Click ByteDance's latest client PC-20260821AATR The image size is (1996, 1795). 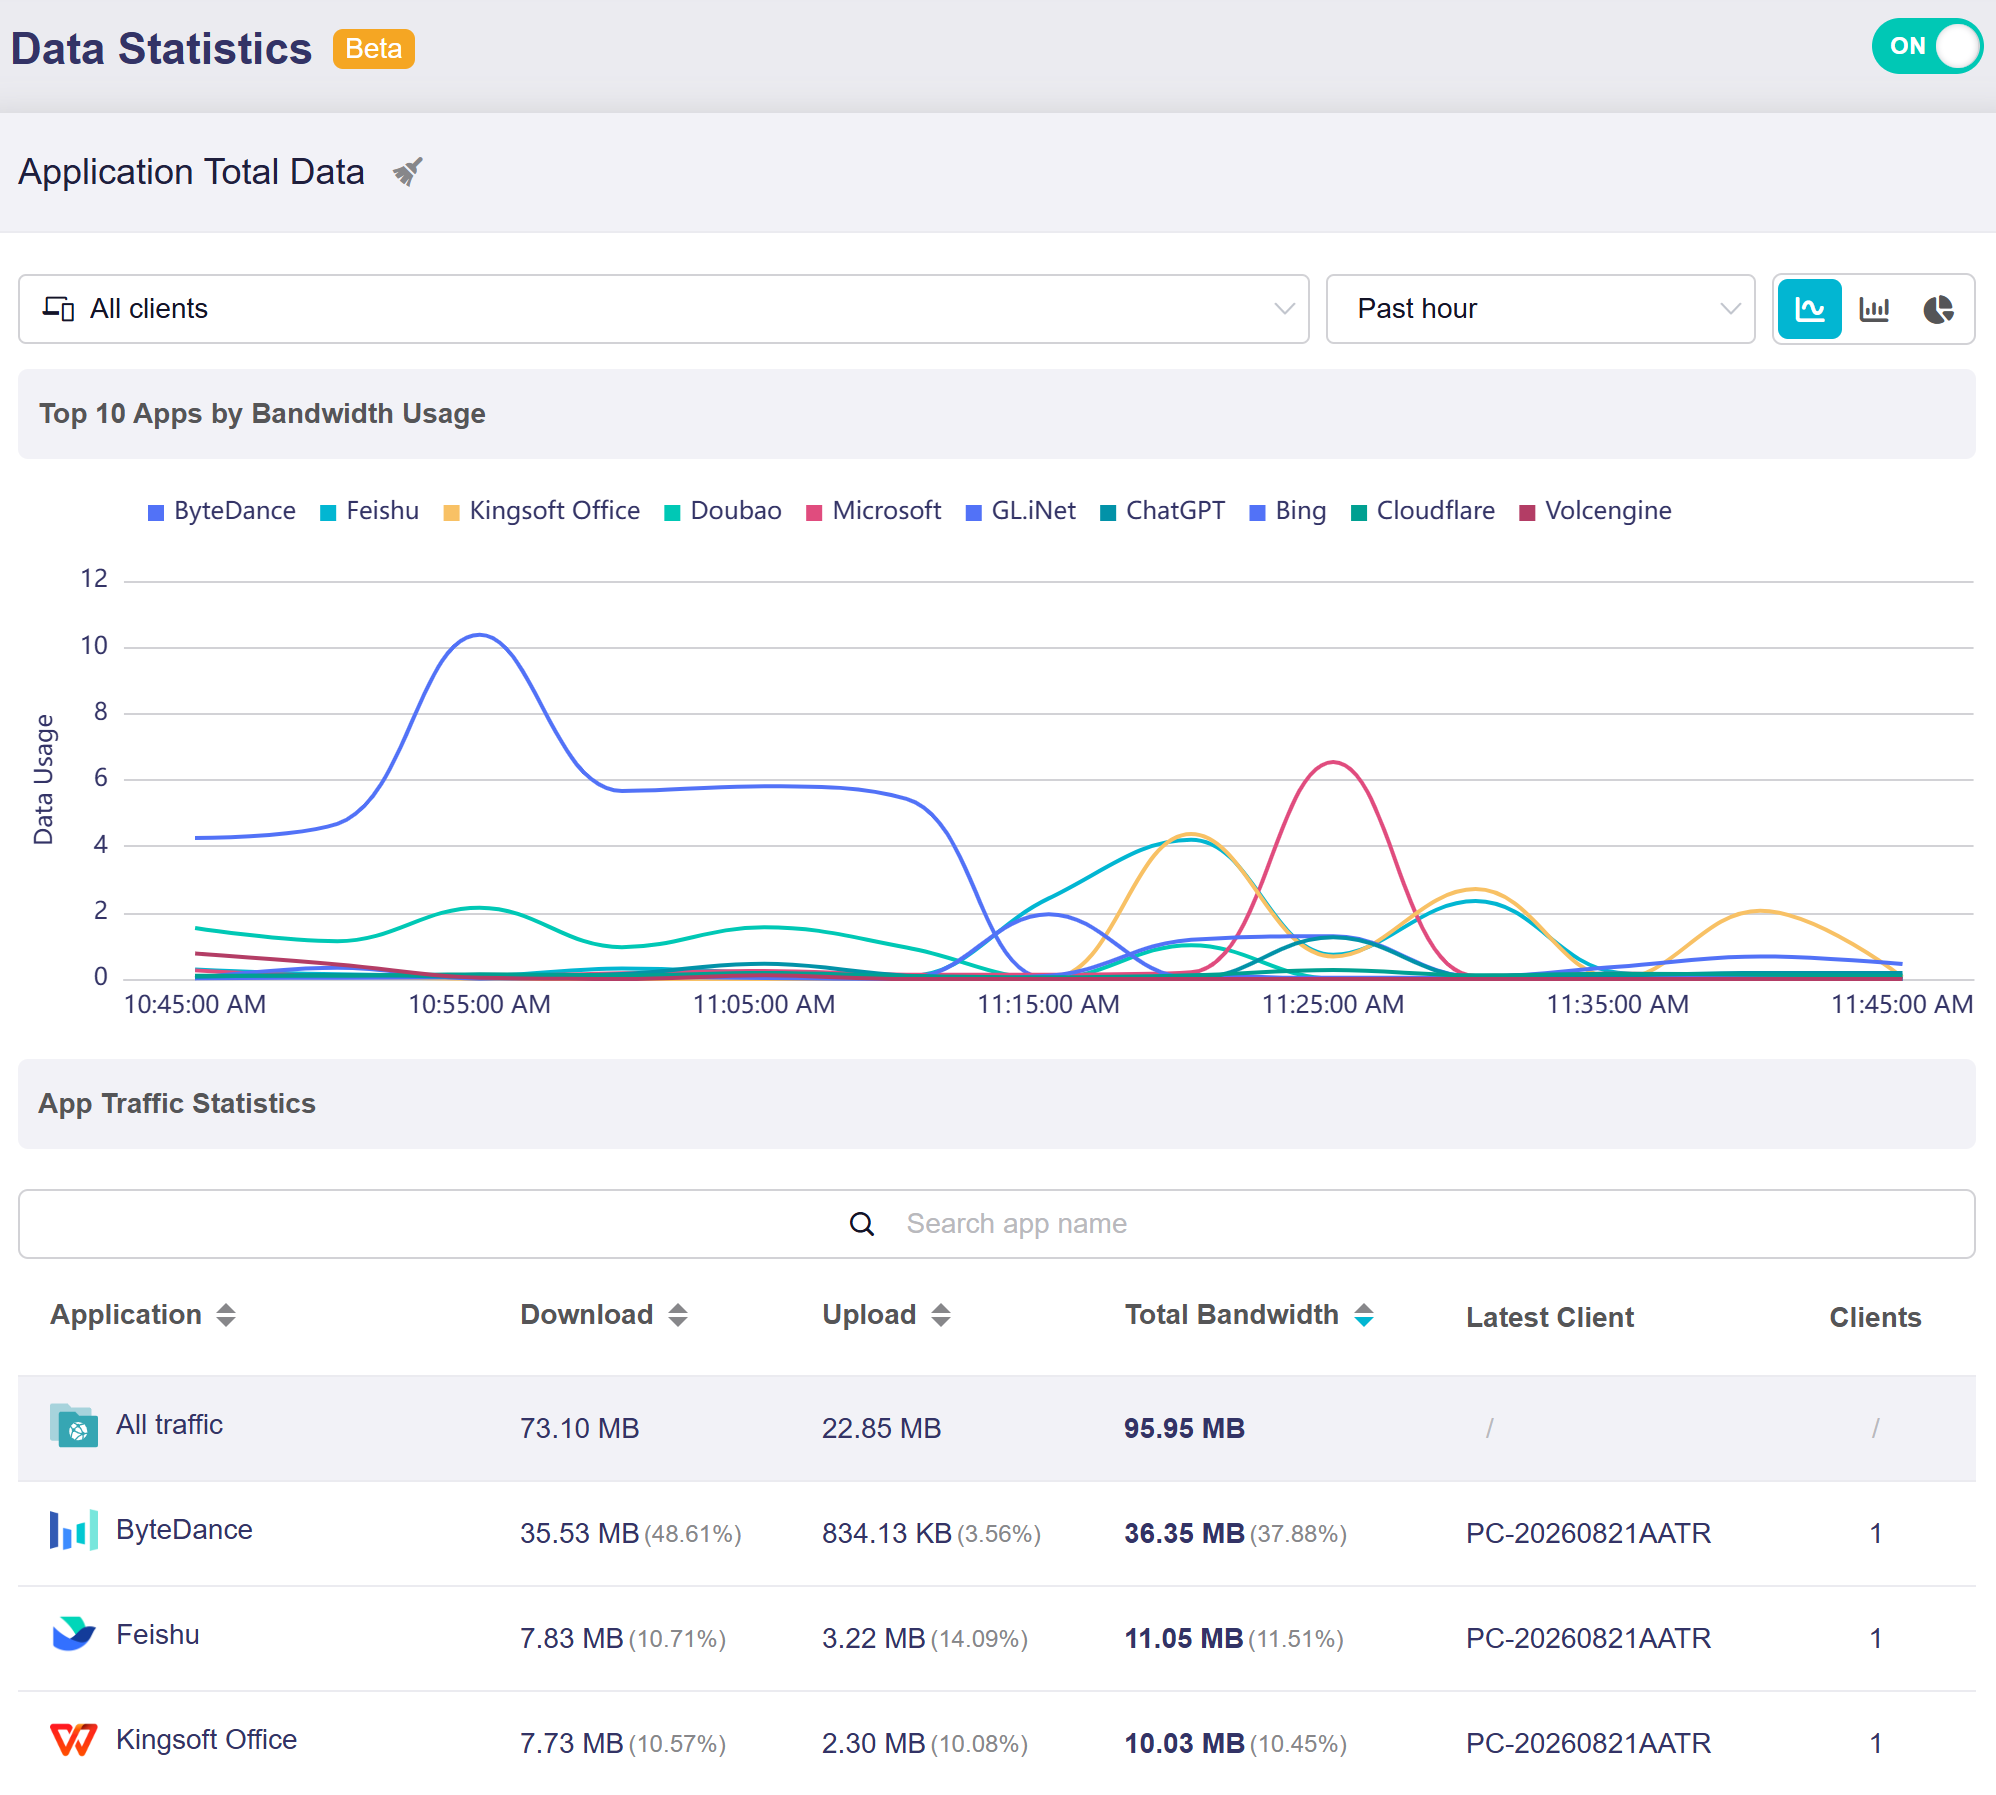point(1588,1533)
